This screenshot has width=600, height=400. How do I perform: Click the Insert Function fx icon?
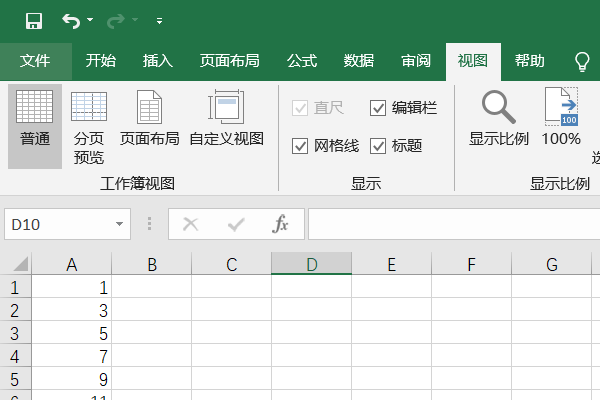[281, 224]
